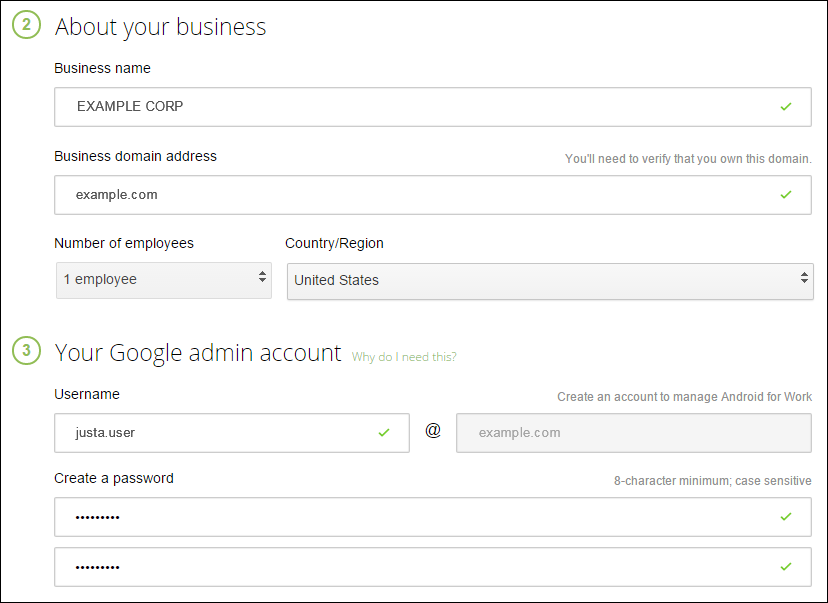This screenshot has width=828, height=603.
Task: Click the green checkmark in domain address field
Action: (x=786, y=195)
